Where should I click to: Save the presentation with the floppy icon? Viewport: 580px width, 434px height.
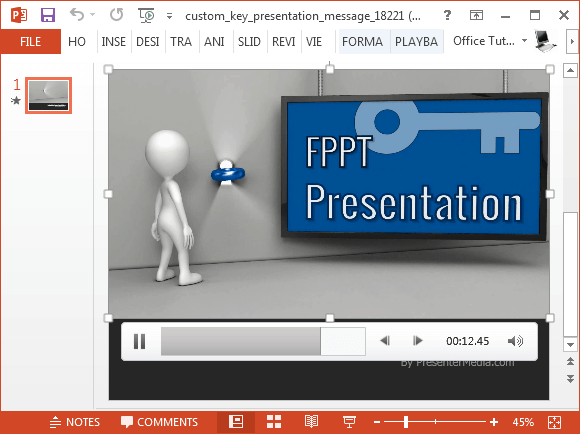click(x=48, y=16)
